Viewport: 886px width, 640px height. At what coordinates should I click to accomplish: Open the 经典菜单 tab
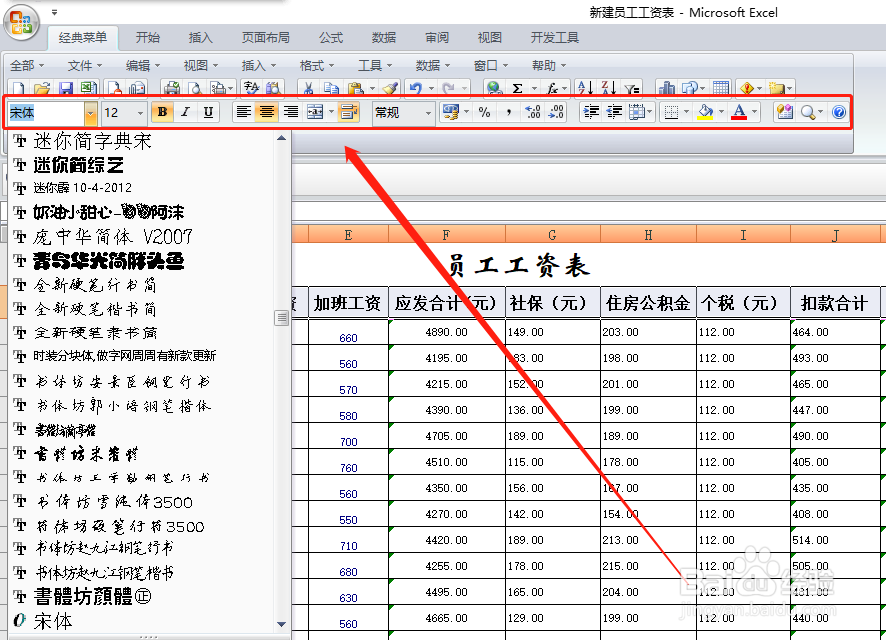[82, 38]
